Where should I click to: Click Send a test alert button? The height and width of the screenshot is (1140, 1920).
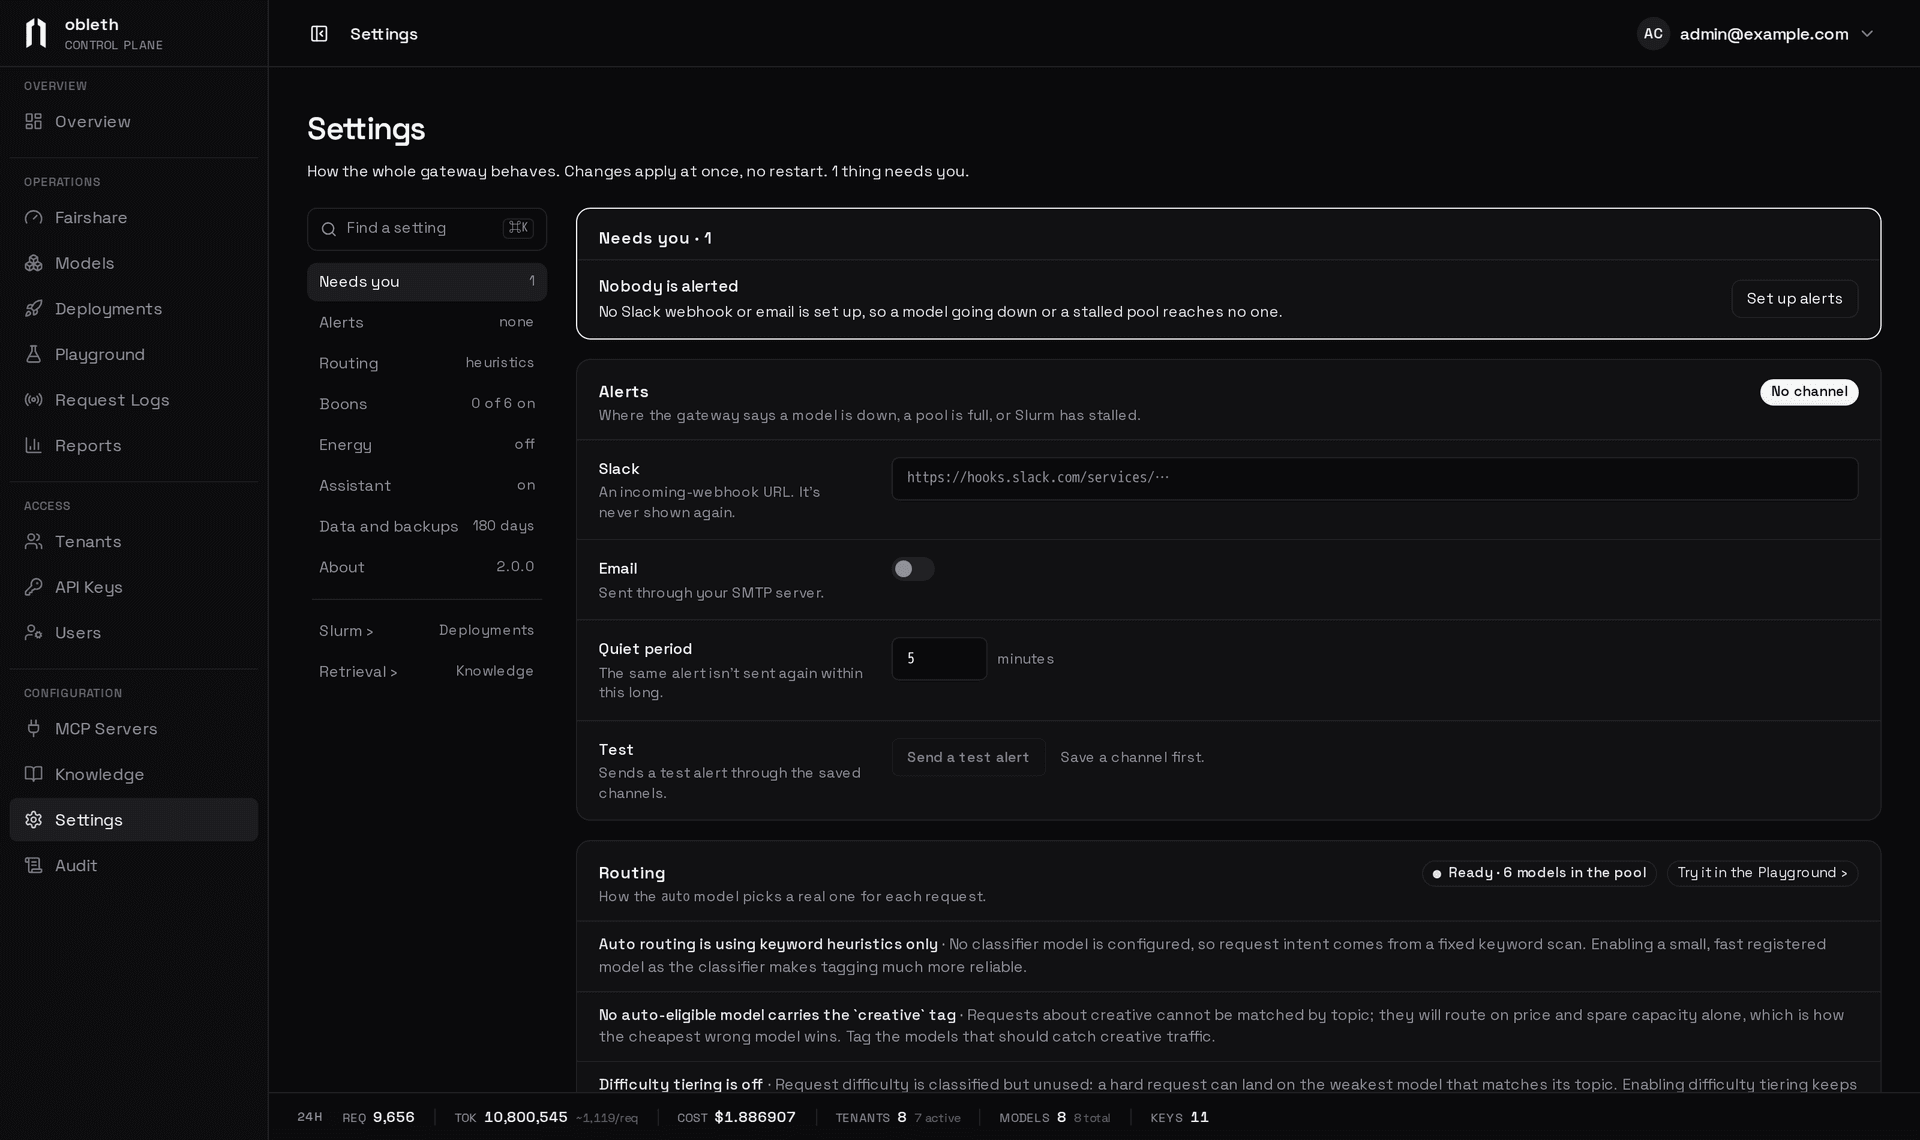click(968, 757)
